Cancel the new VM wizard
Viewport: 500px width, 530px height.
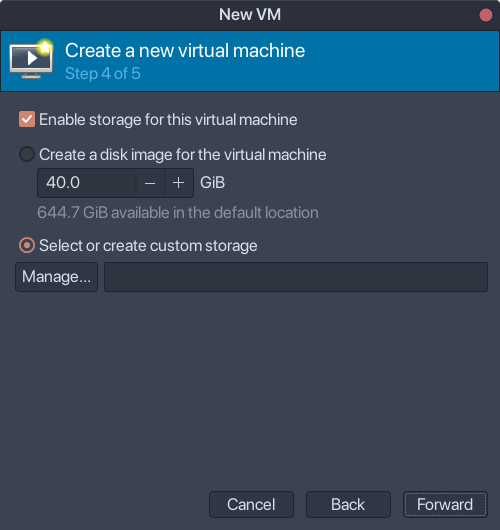click(x=251, y=504)
